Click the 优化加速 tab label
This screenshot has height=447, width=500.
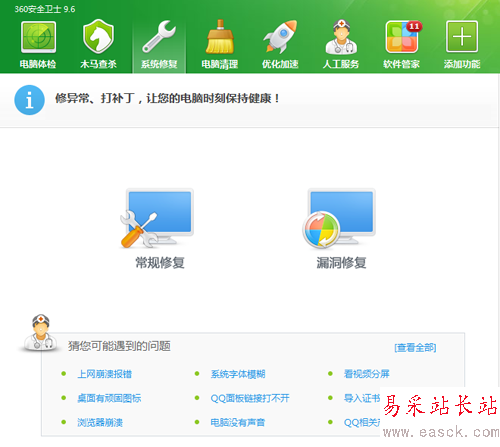coord(280,64)
